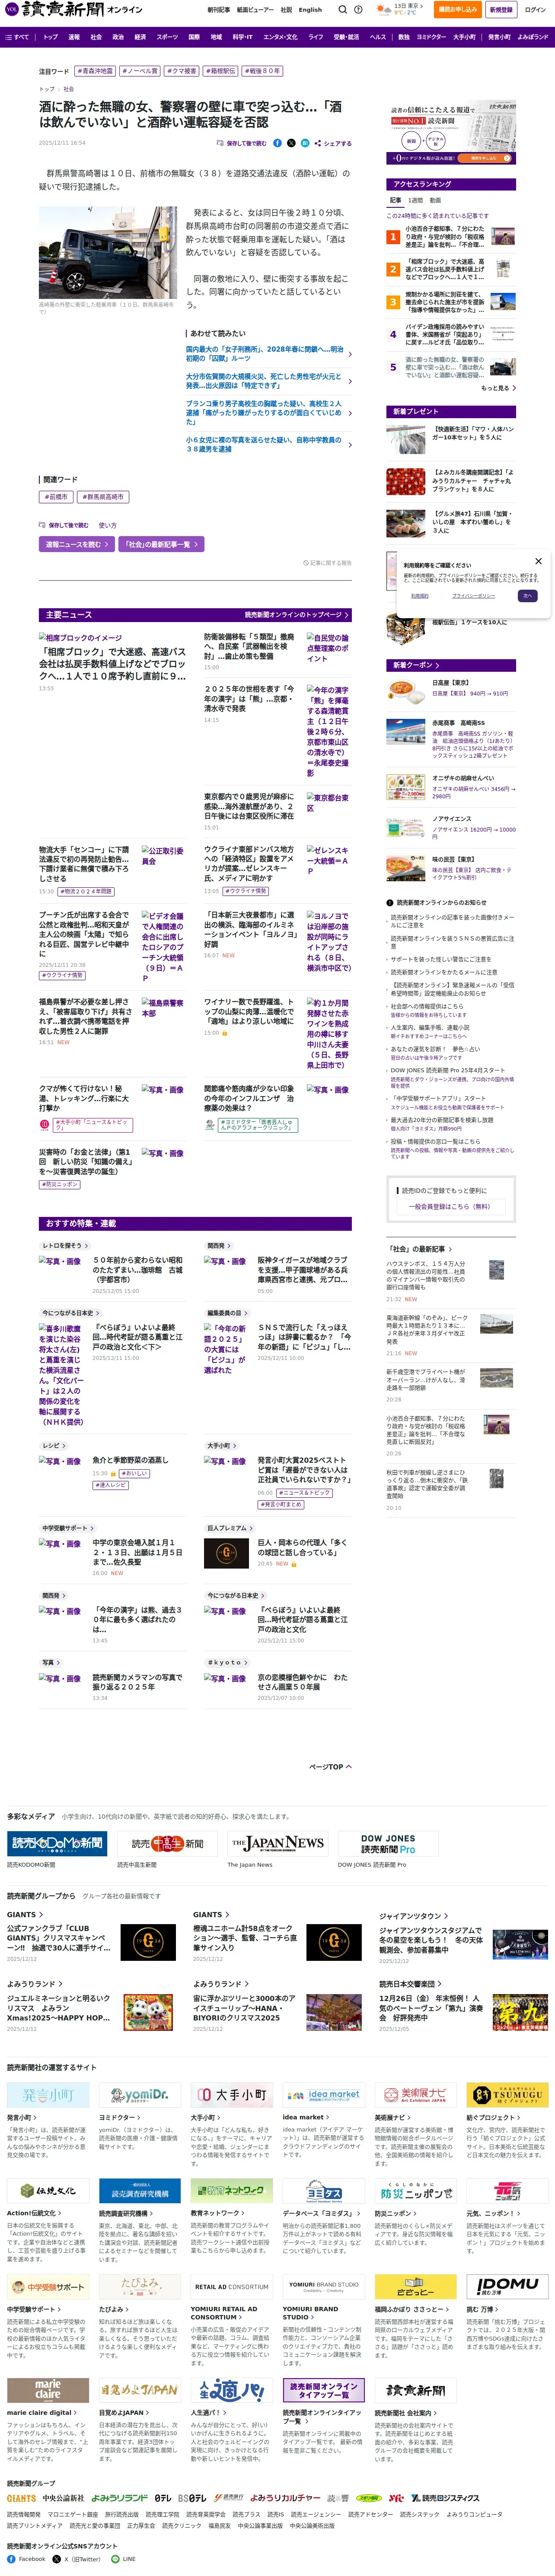
Task: Open 読売新聞オンラインのトップページ link
Action: coord(296,615)
